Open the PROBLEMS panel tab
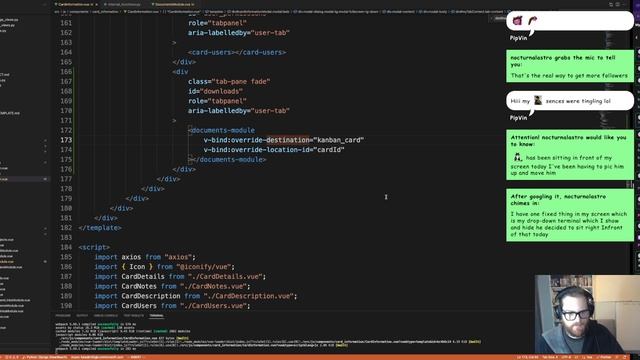This screenshot has height=360, width=640. (x=63, y=316)
